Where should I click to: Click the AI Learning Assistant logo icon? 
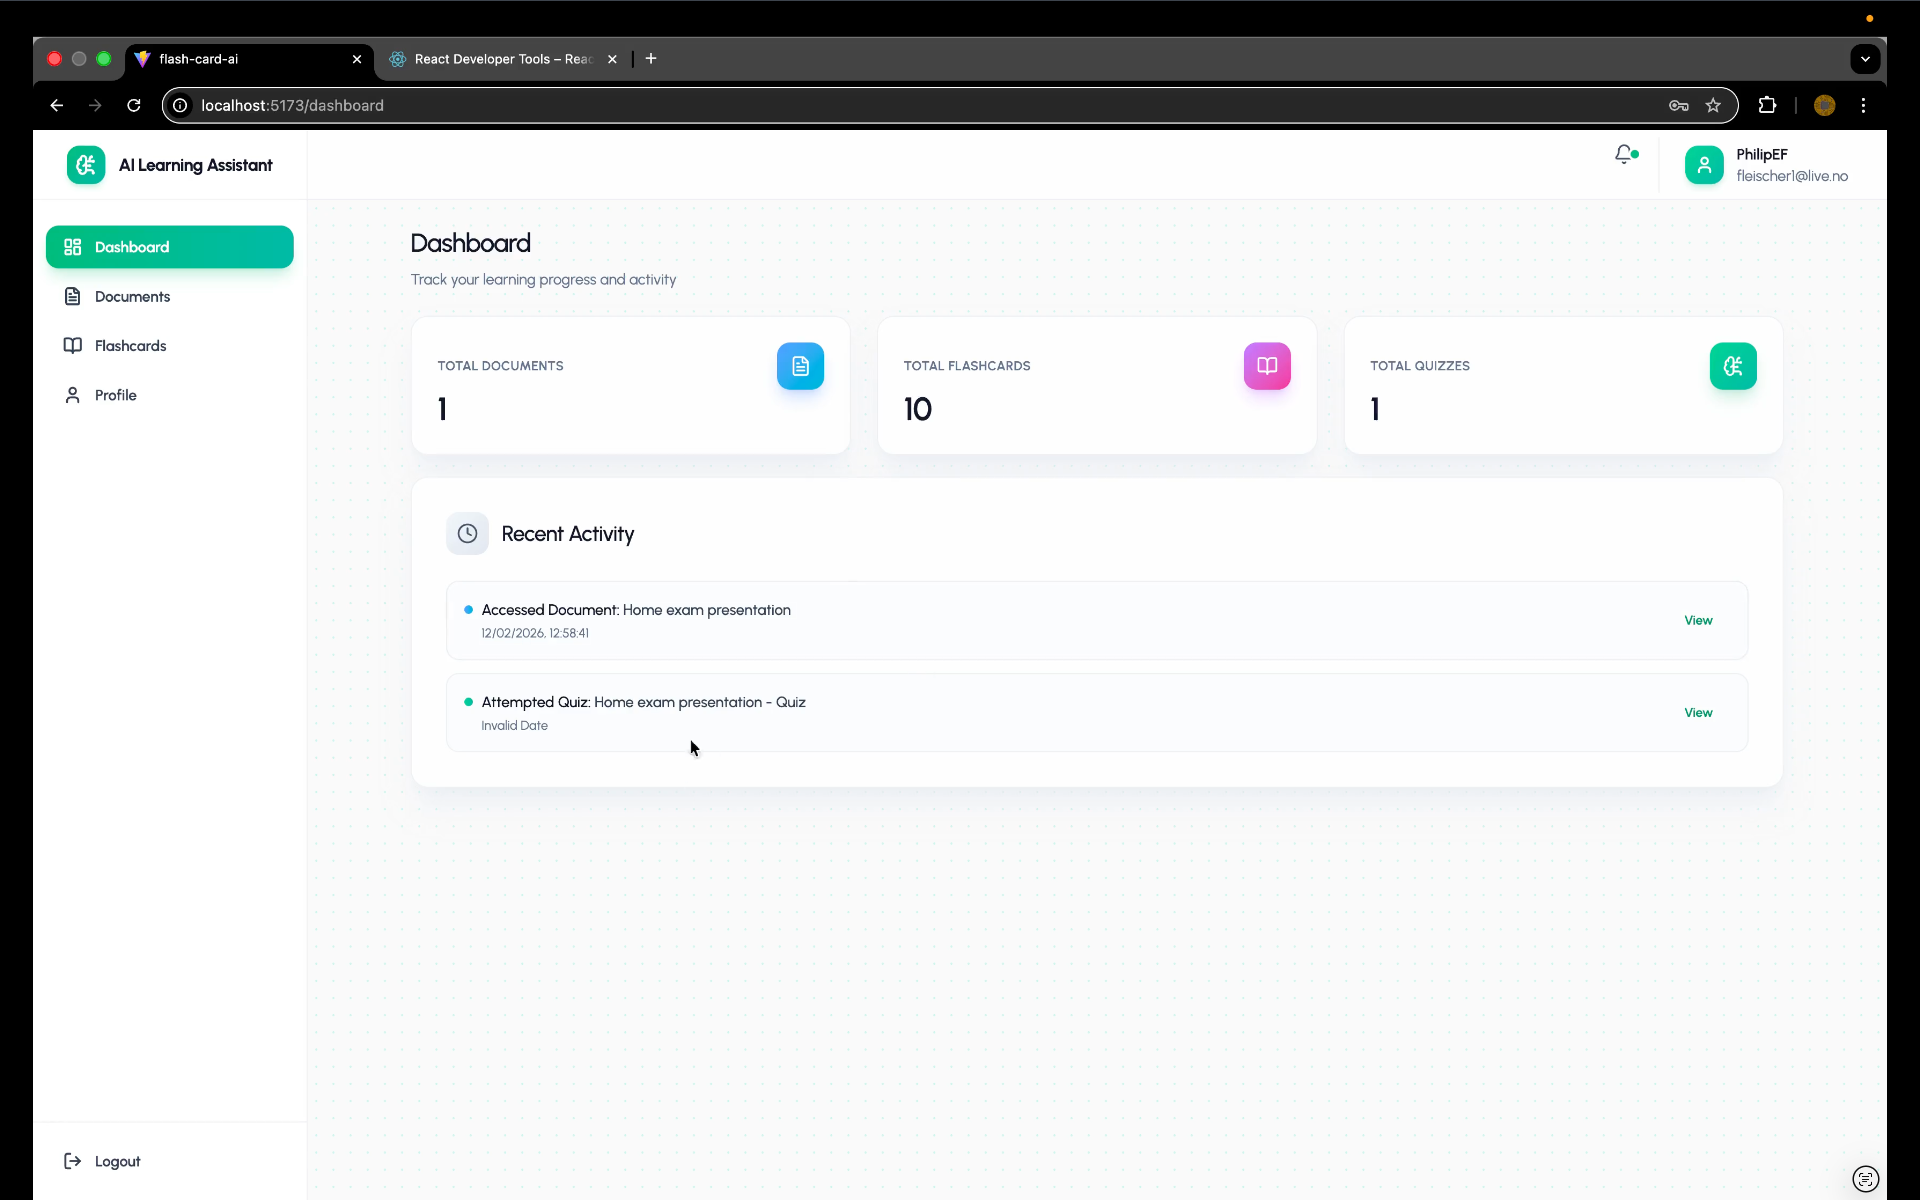(x=86, y=165)
